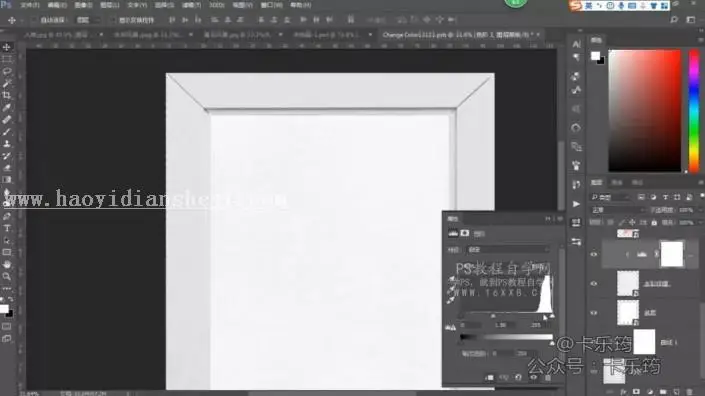
Task: Hide the Levels adjustment layer via eye icon
Action: (594, 254)
